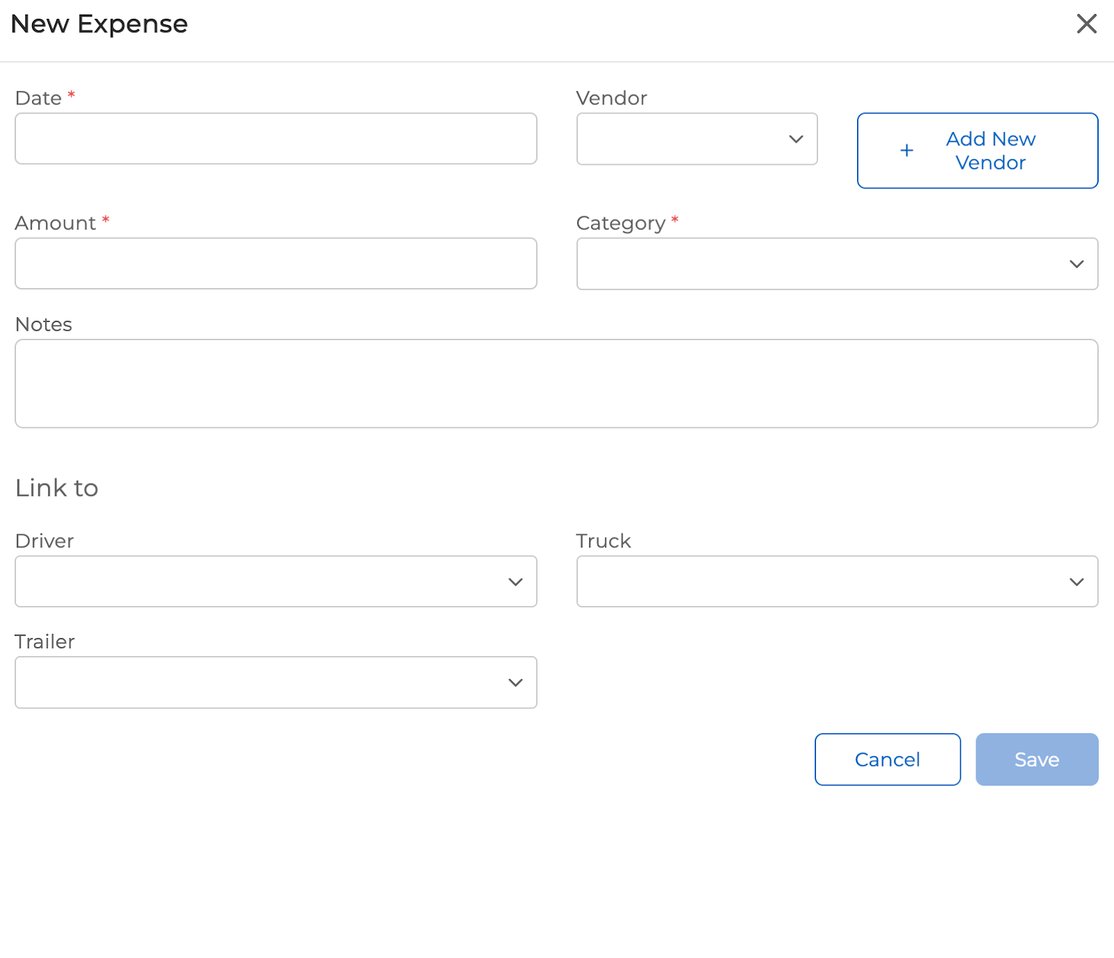Viewport: 1114px width, 958px height.
Task: Click the Cancel button
Action: tap(887, 759)
